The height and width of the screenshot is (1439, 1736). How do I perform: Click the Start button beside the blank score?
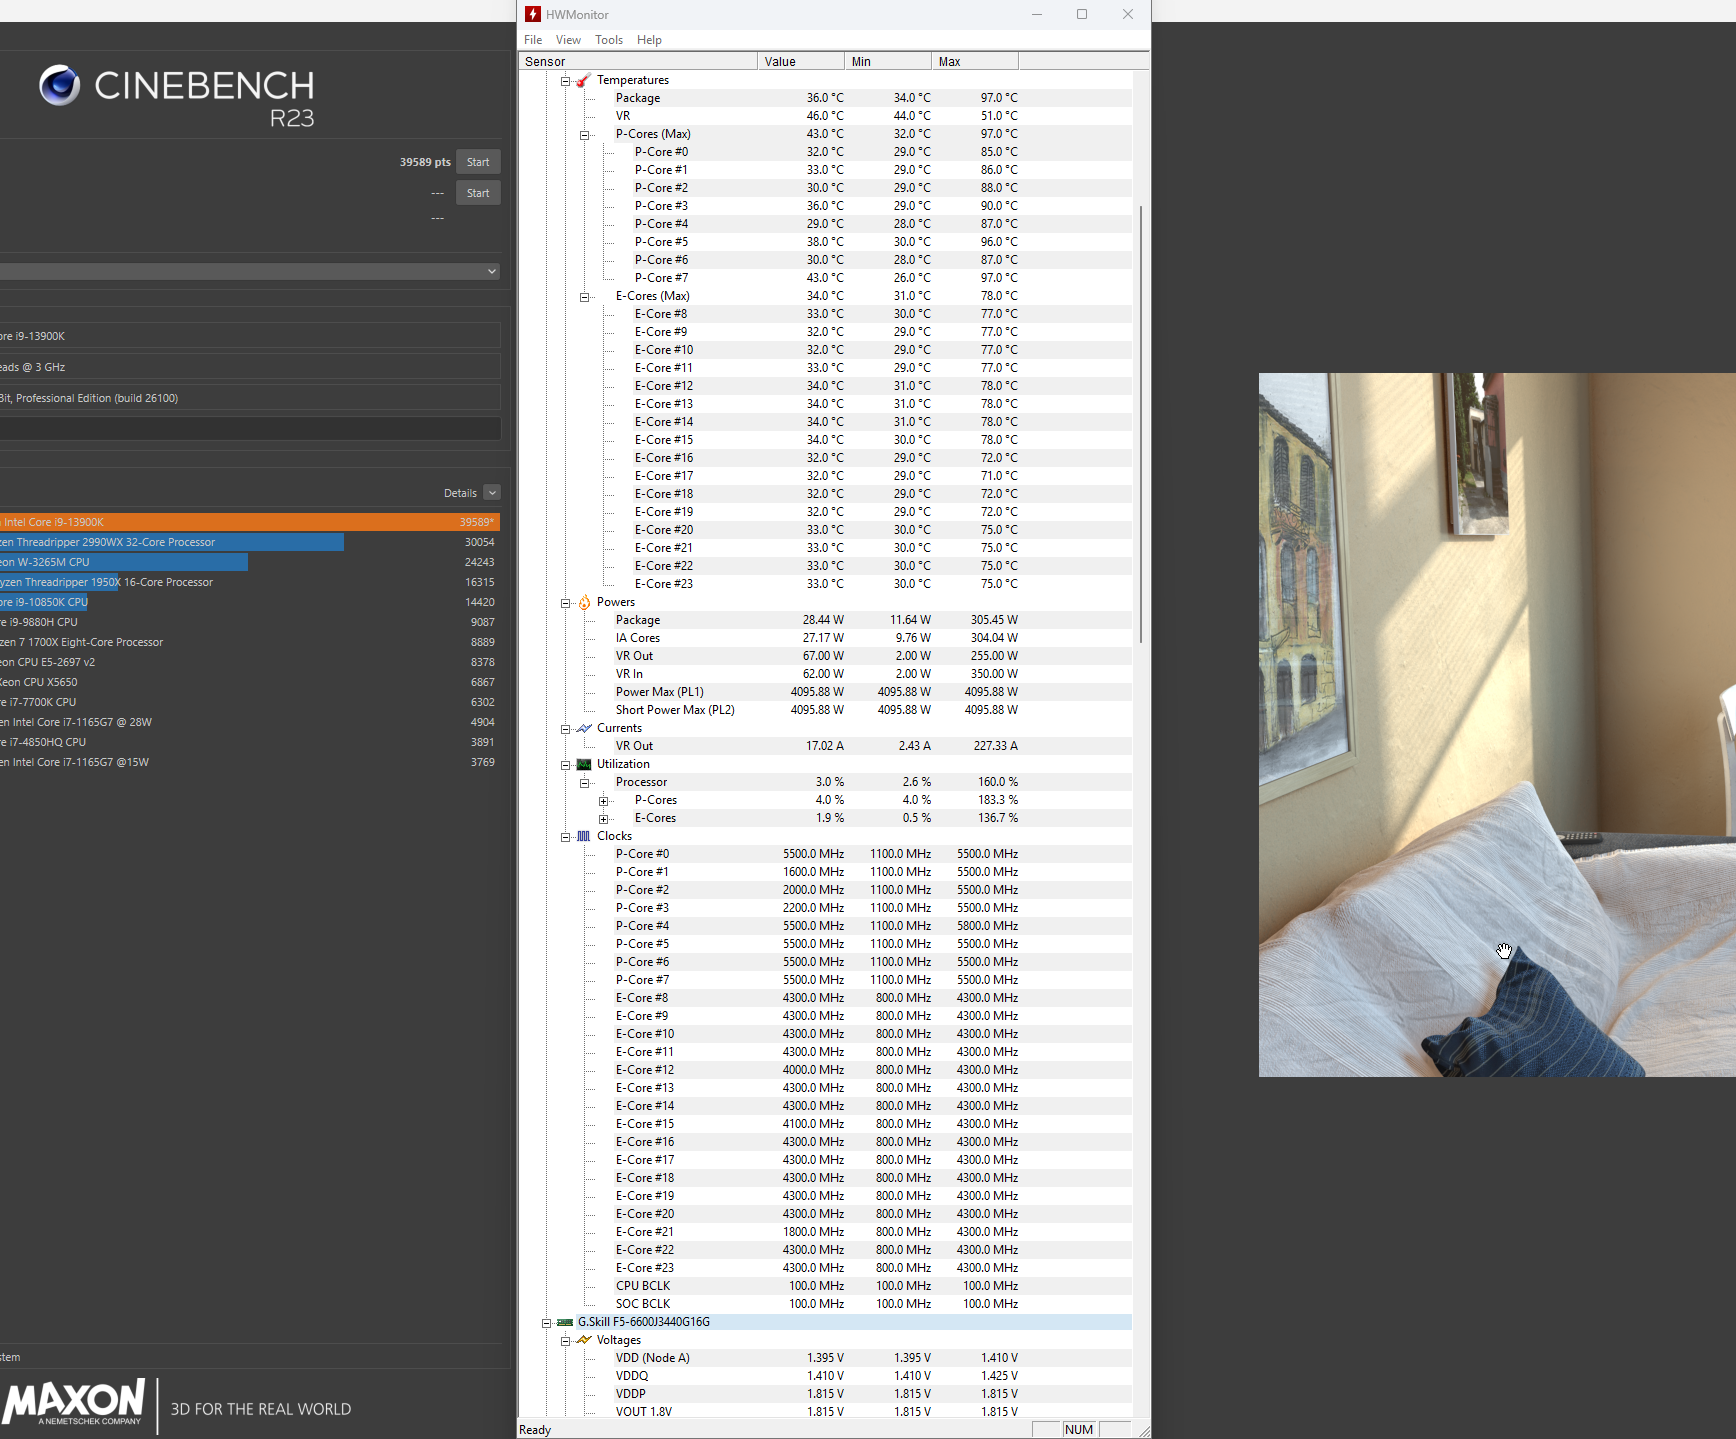478,193
